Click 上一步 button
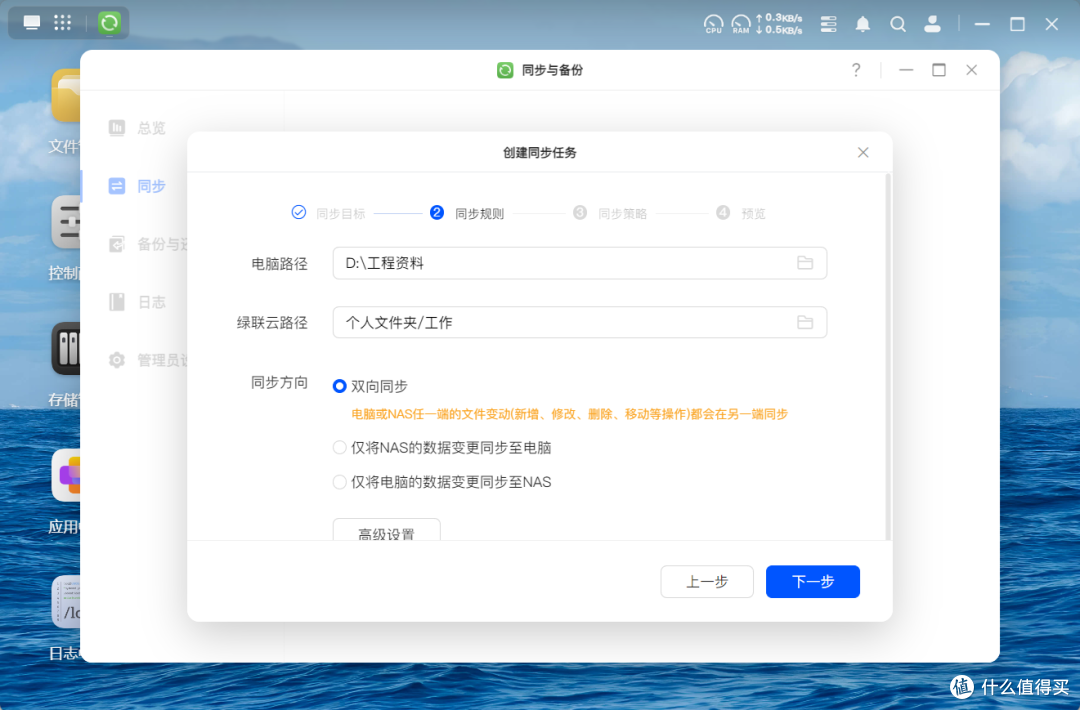The width and height of the screenshot is (1080, 710). (707, 582)
